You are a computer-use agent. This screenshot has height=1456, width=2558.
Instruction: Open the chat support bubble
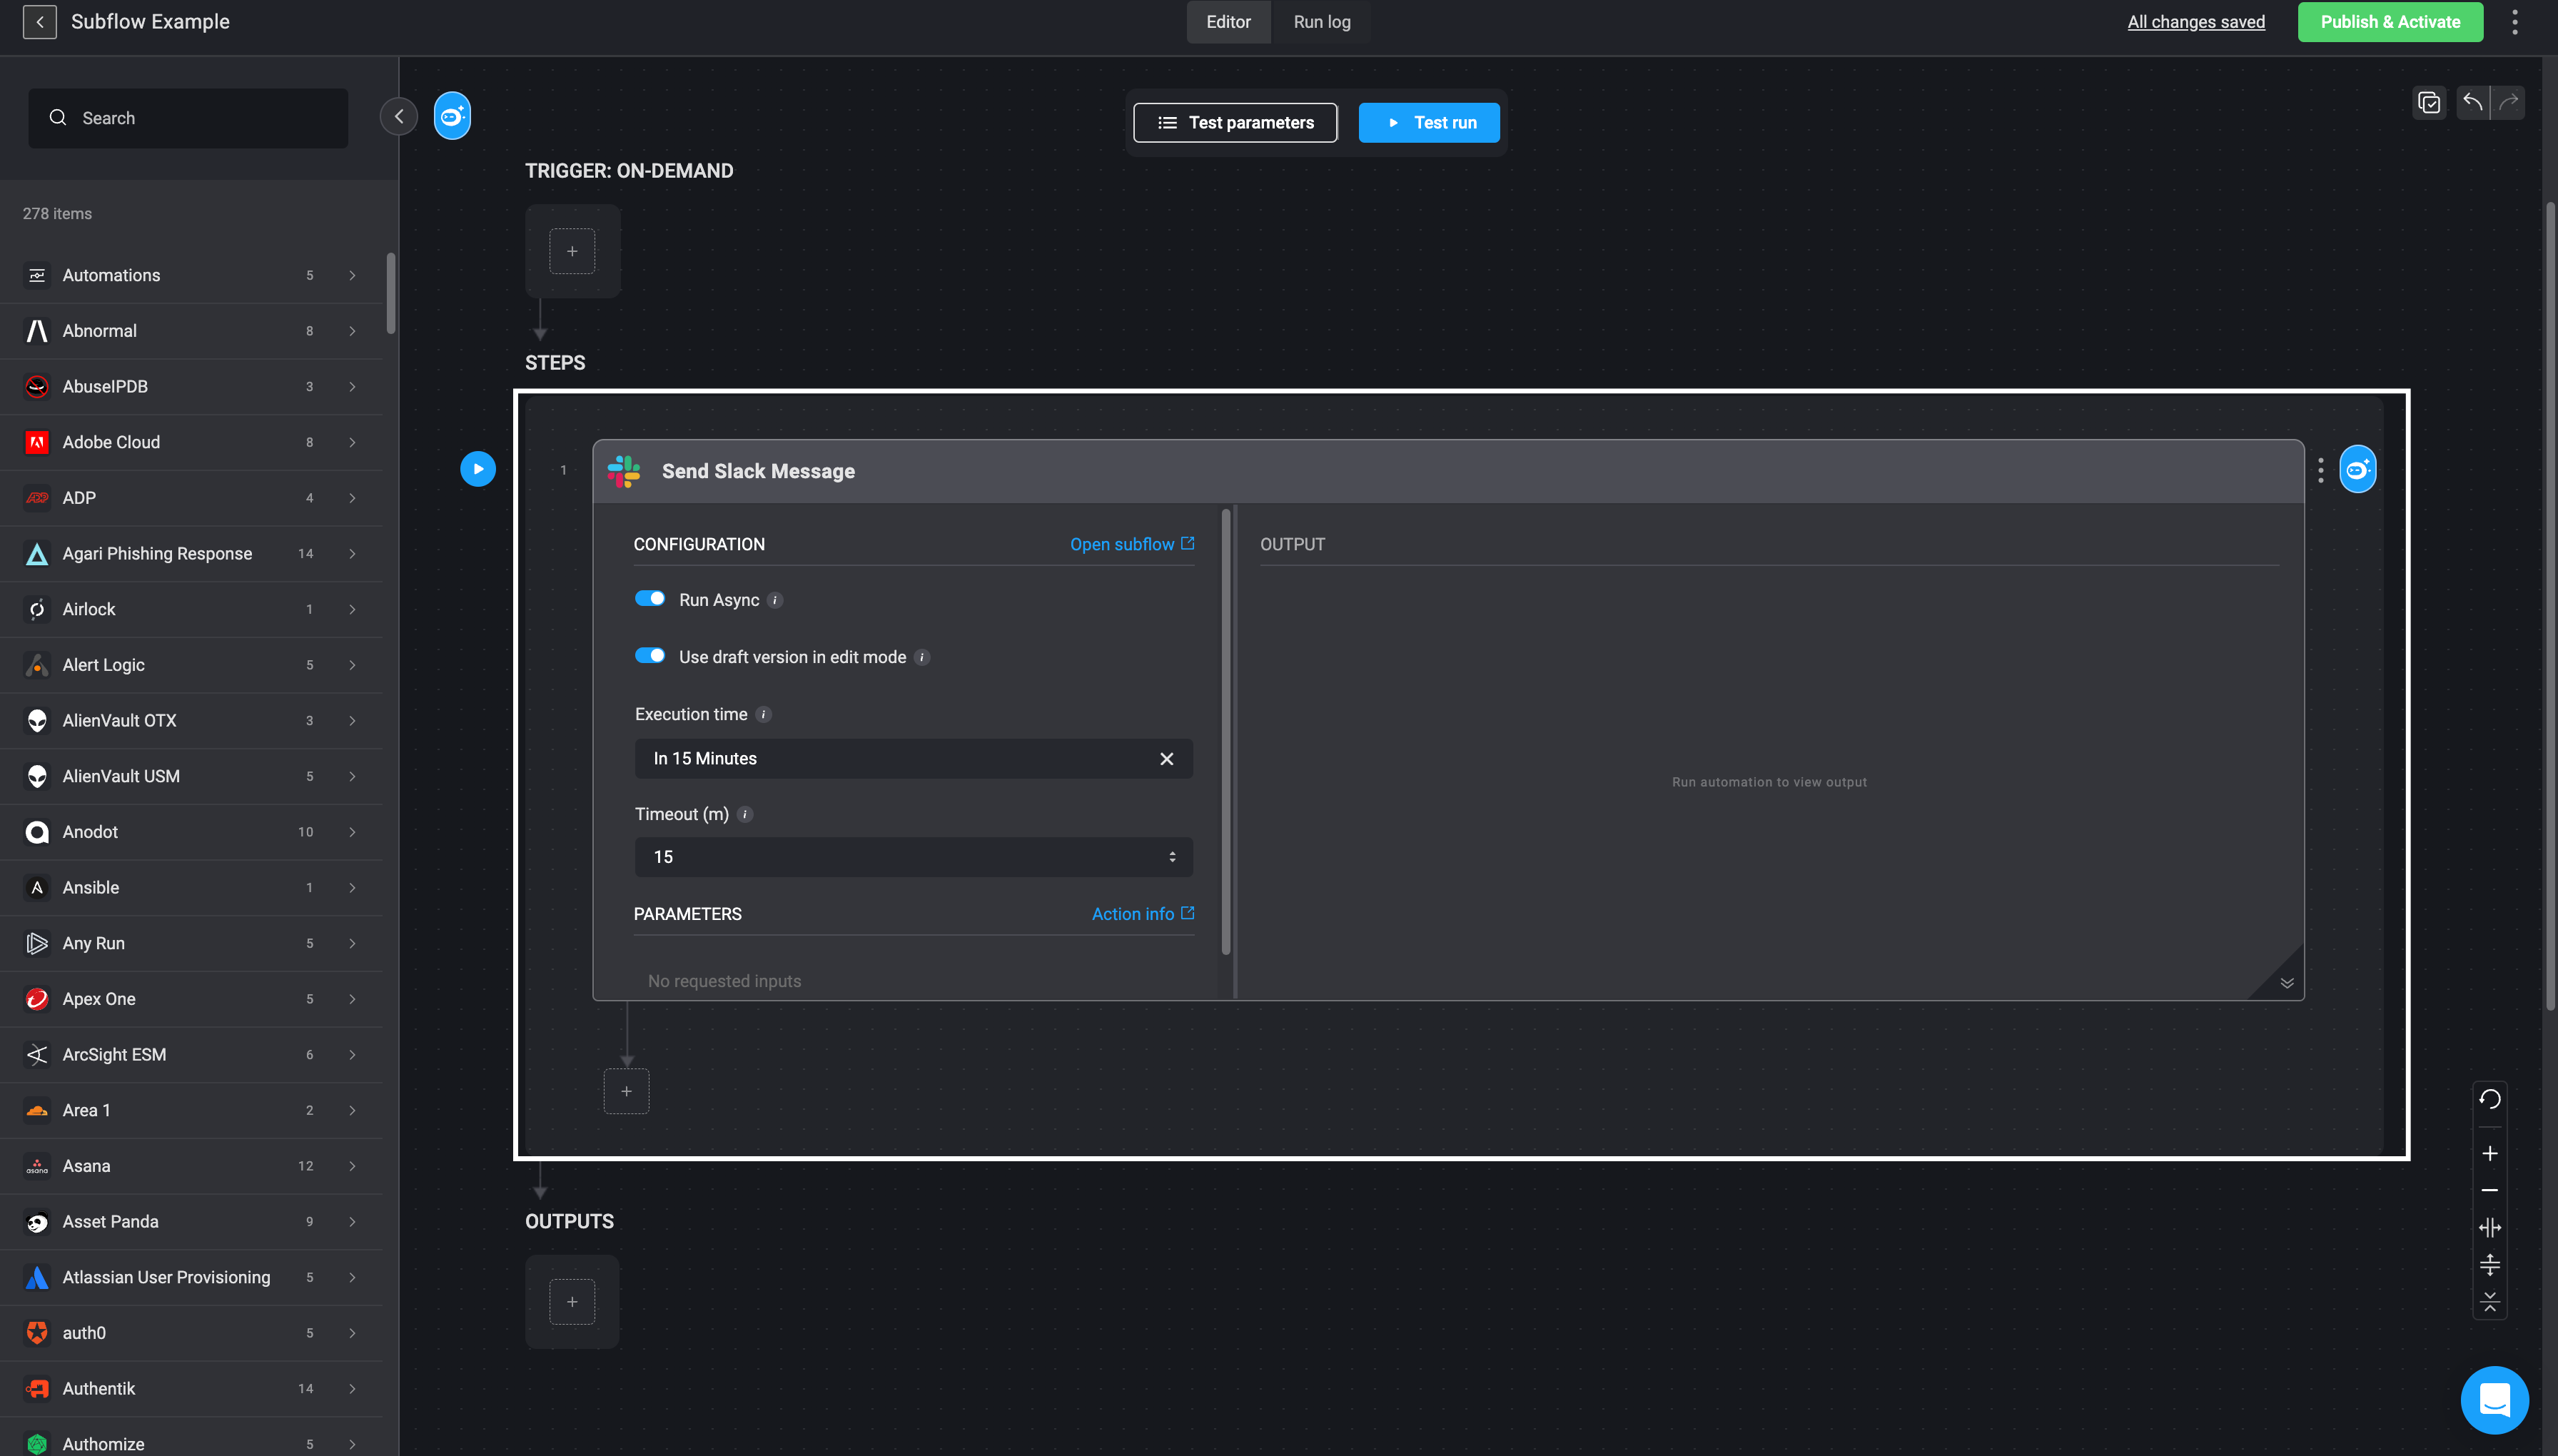[x=2494, y=1400]
